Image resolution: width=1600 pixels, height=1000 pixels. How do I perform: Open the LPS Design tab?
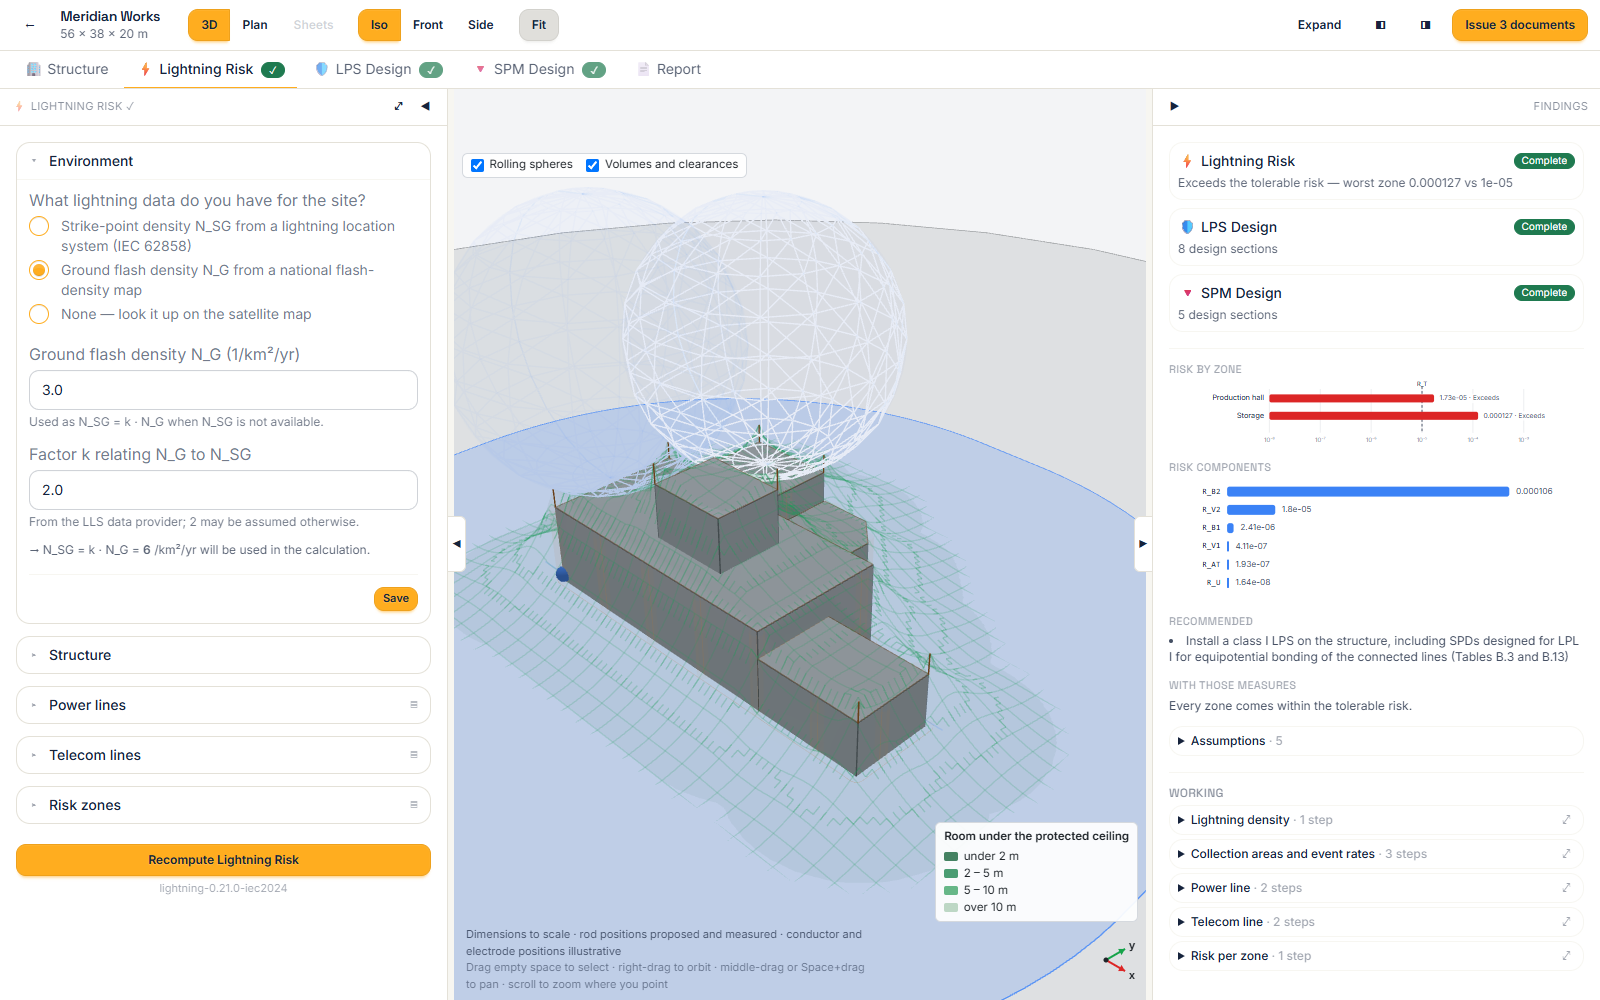[378, 69]
